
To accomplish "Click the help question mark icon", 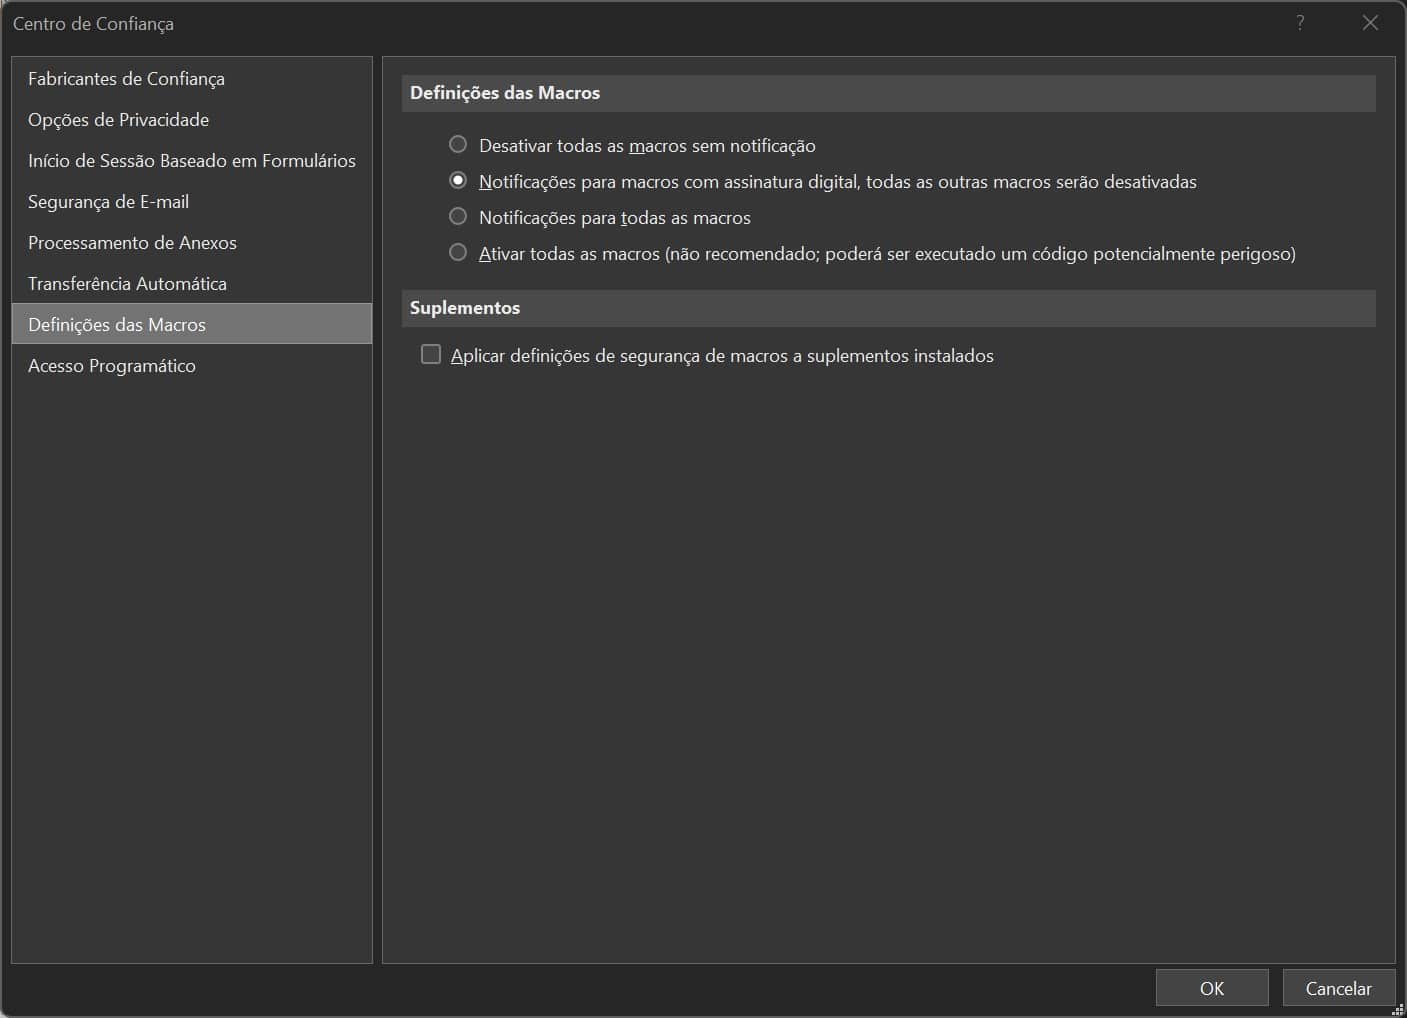I will point(1300,23).
